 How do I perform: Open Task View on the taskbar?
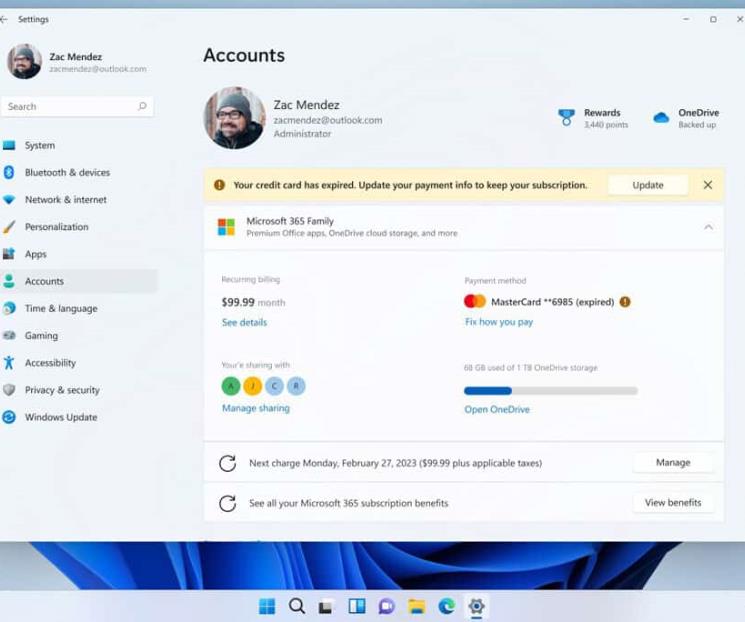point(326,606)
